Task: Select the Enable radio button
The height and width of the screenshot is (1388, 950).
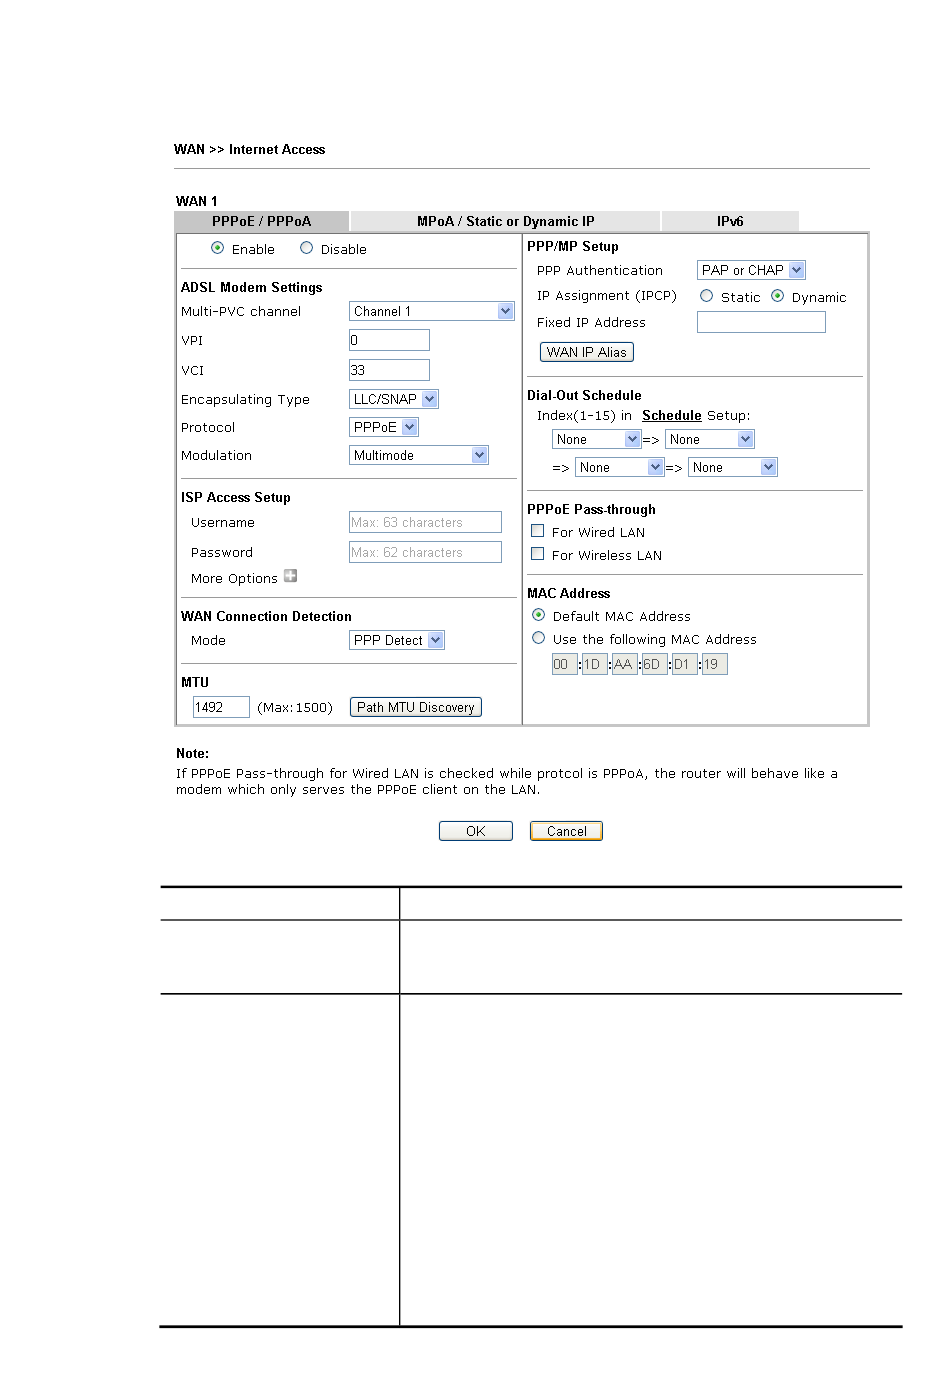Action: click(x=217, y=248)
